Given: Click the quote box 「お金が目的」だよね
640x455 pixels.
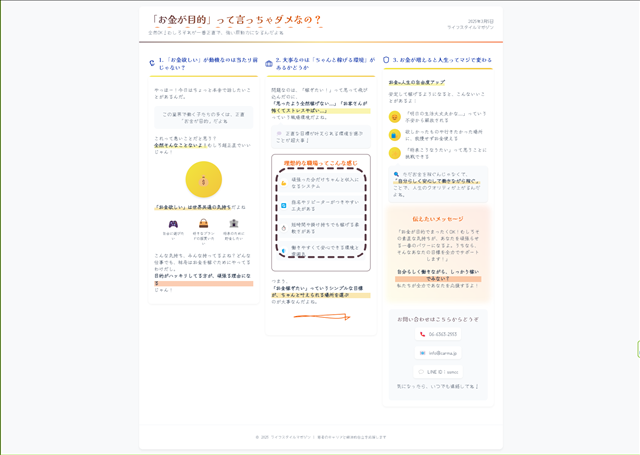Looking at the screenshot, I should (x=204, y=118).
